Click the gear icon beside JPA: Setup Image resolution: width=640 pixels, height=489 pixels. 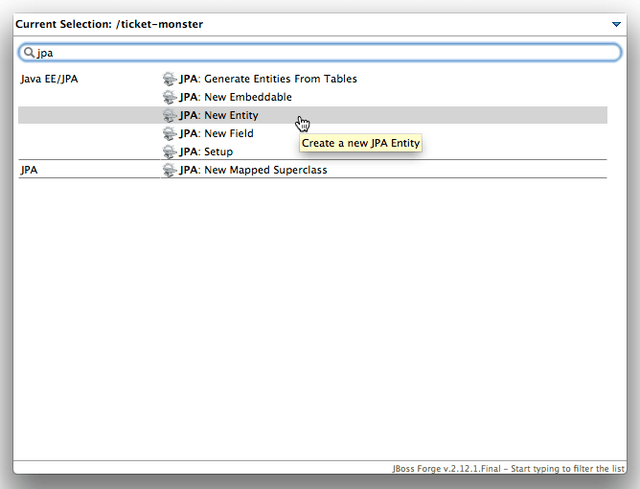[169, 152]
